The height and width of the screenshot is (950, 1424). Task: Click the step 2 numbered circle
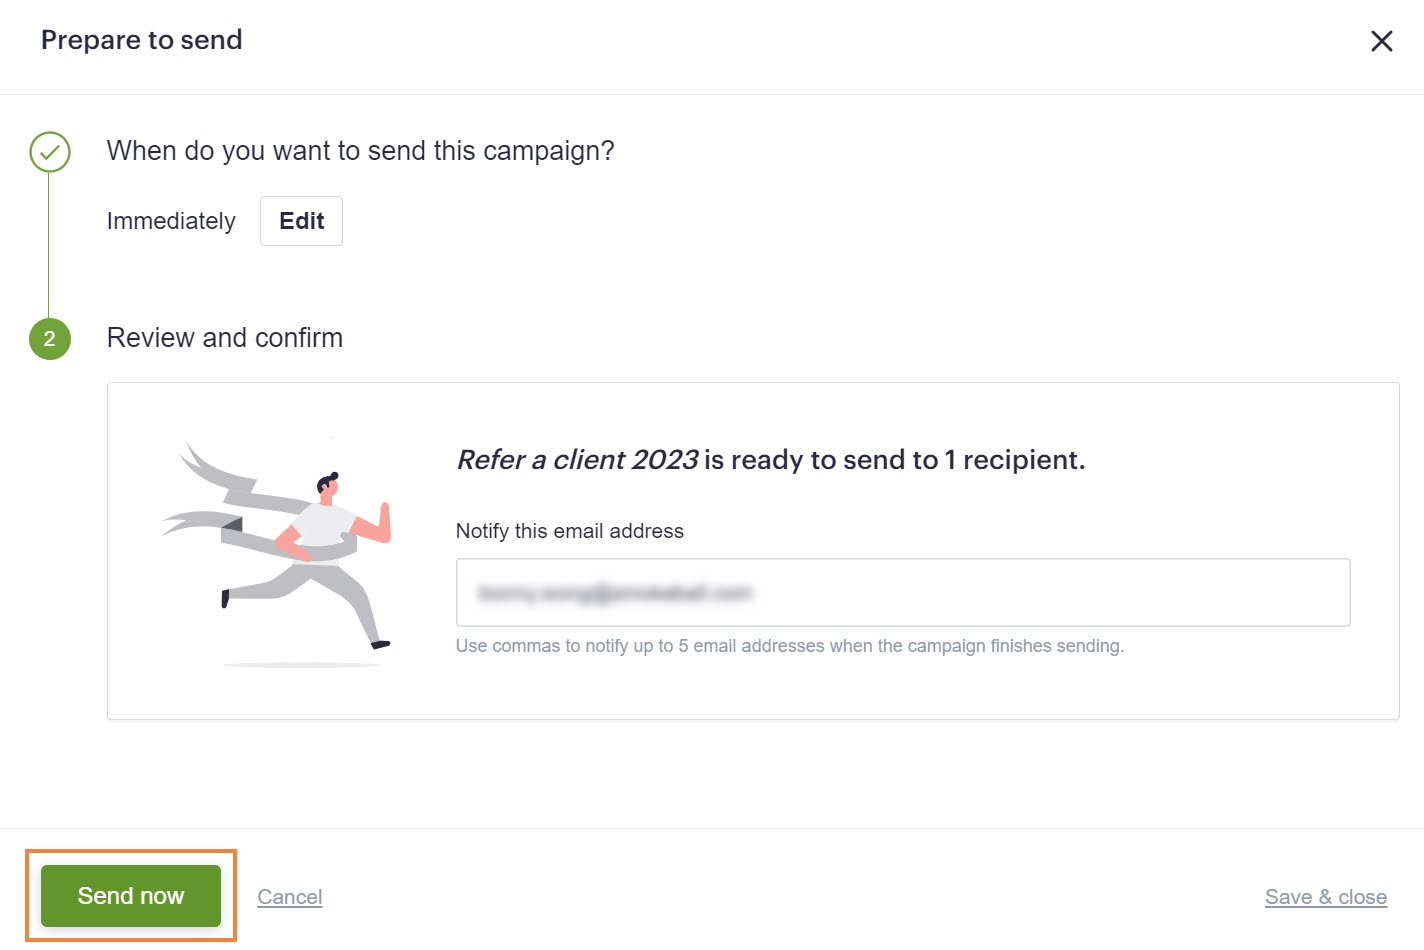(x=50, y=339)
